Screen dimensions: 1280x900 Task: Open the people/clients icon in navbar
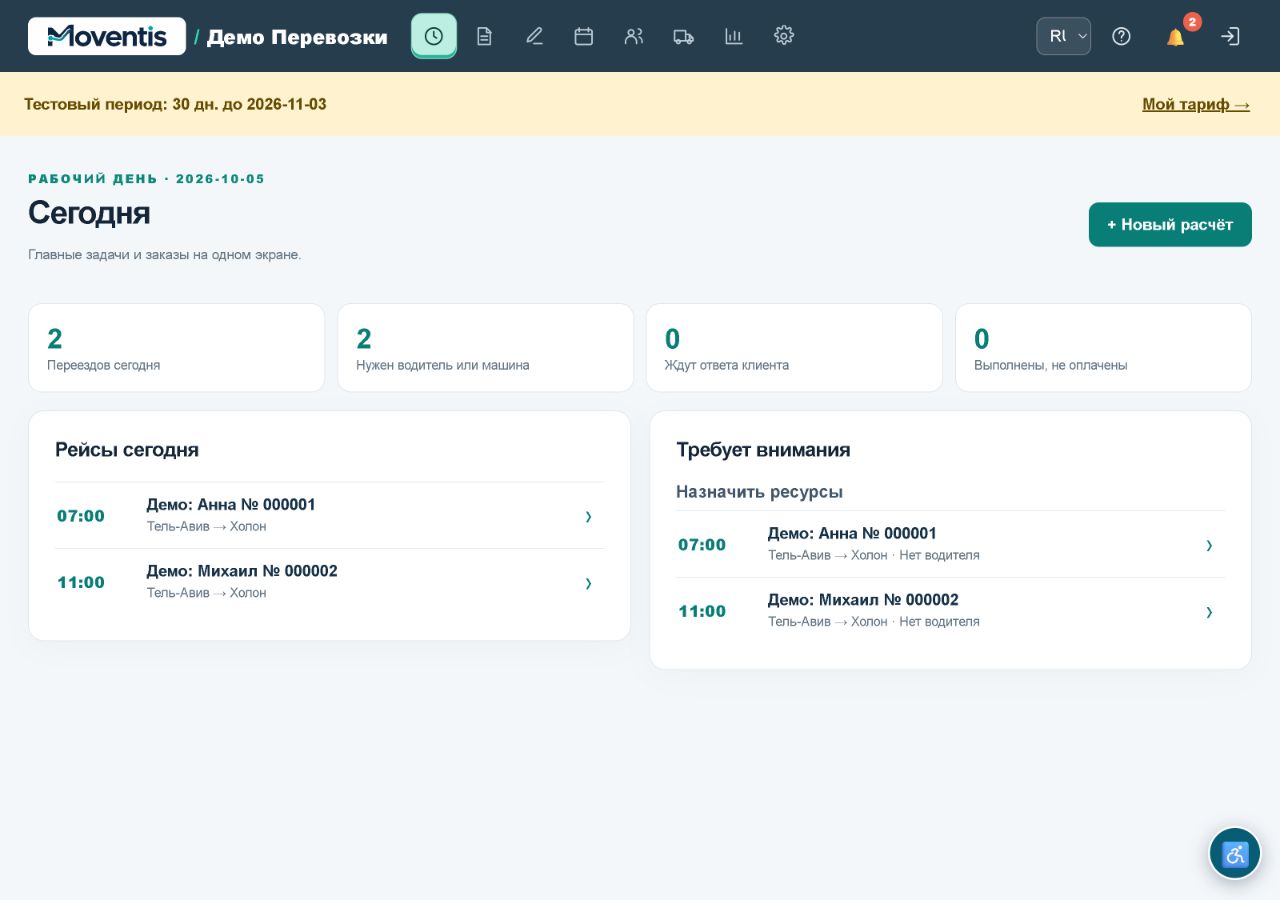pyautogui.click(x=634, y=36)
